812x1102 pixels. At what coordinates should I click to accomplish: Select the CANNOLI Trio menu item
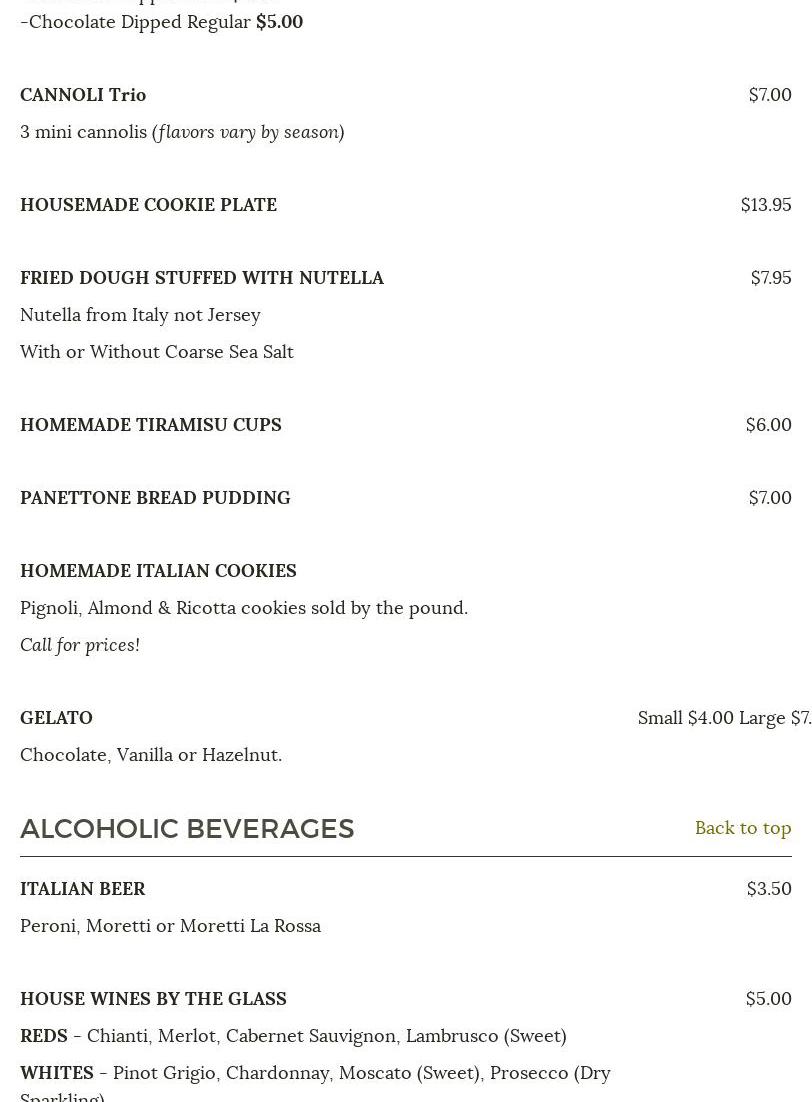pos(83,94)
